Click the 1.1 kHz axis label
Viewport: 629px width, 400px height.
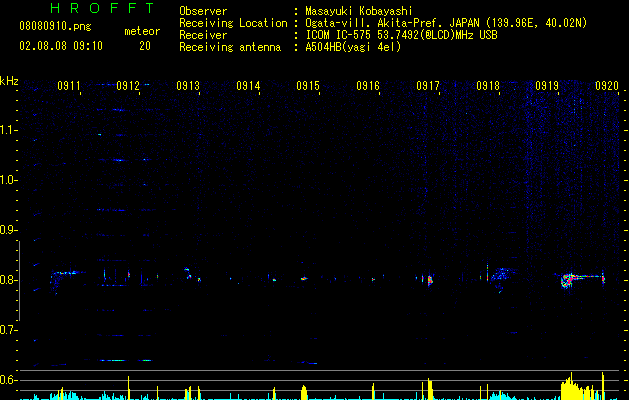[x=8, y=130]
